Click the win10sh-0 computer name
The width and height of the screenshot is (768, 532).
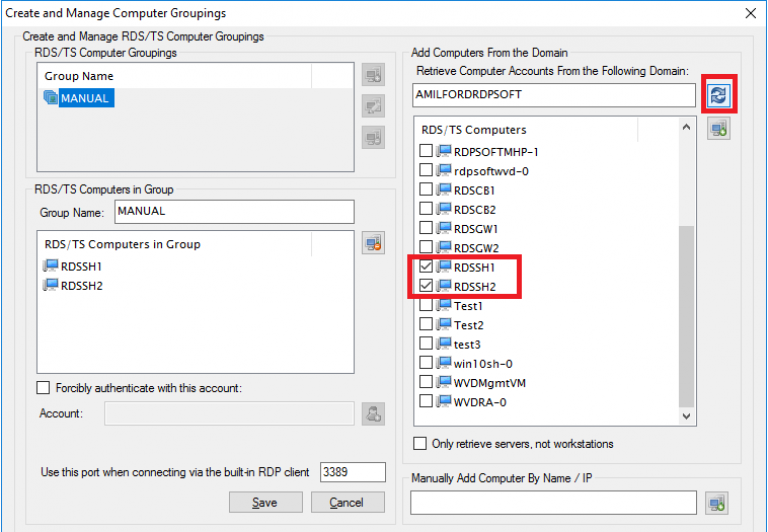(x=483, y=363)
